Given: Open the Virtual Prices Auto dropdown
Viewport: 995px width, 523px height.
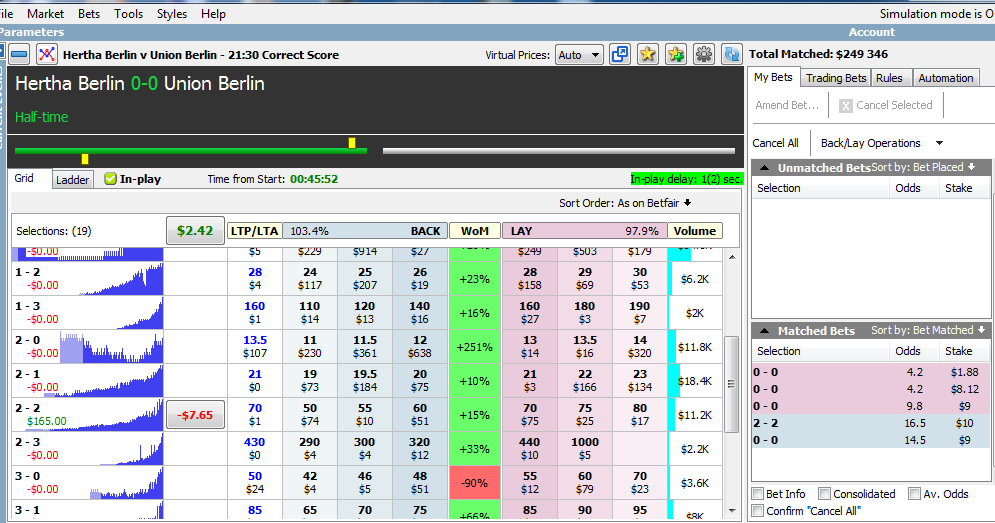Looking at the screenshot, I should [x=579, y=55].
